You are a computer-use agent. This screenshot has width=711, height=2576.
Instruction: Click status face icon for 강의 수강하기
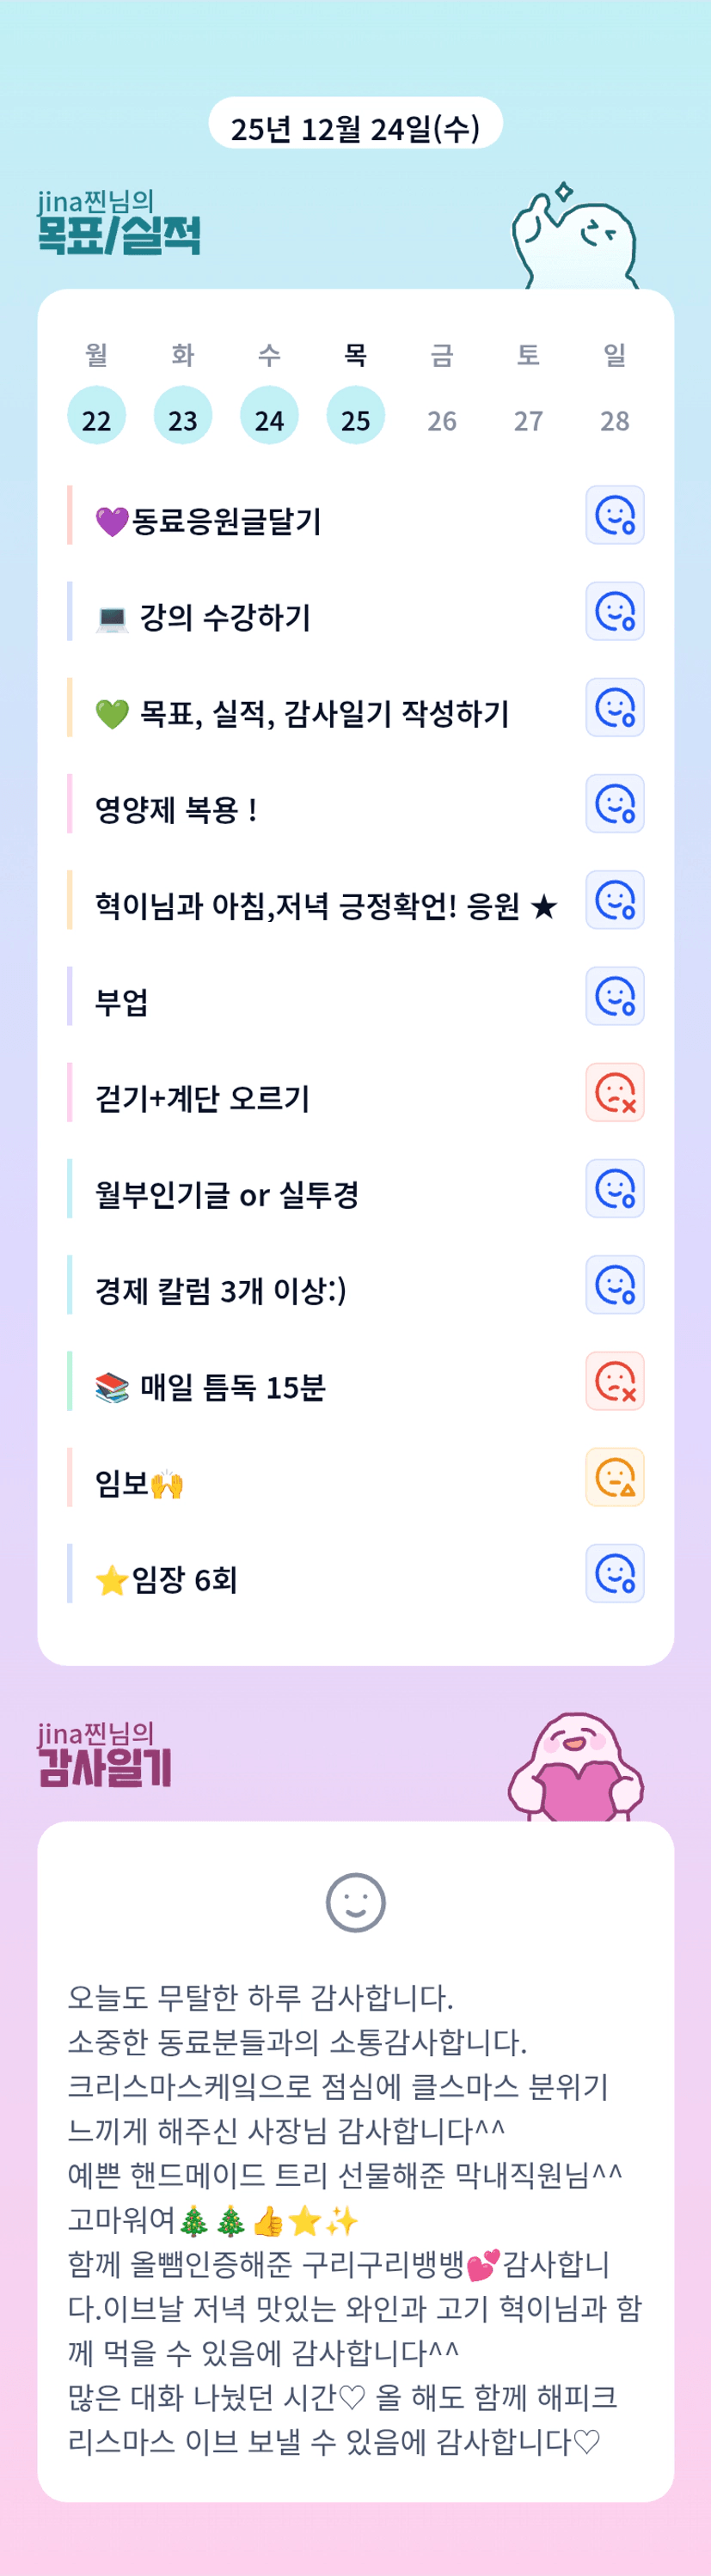[x=614, y=612]
